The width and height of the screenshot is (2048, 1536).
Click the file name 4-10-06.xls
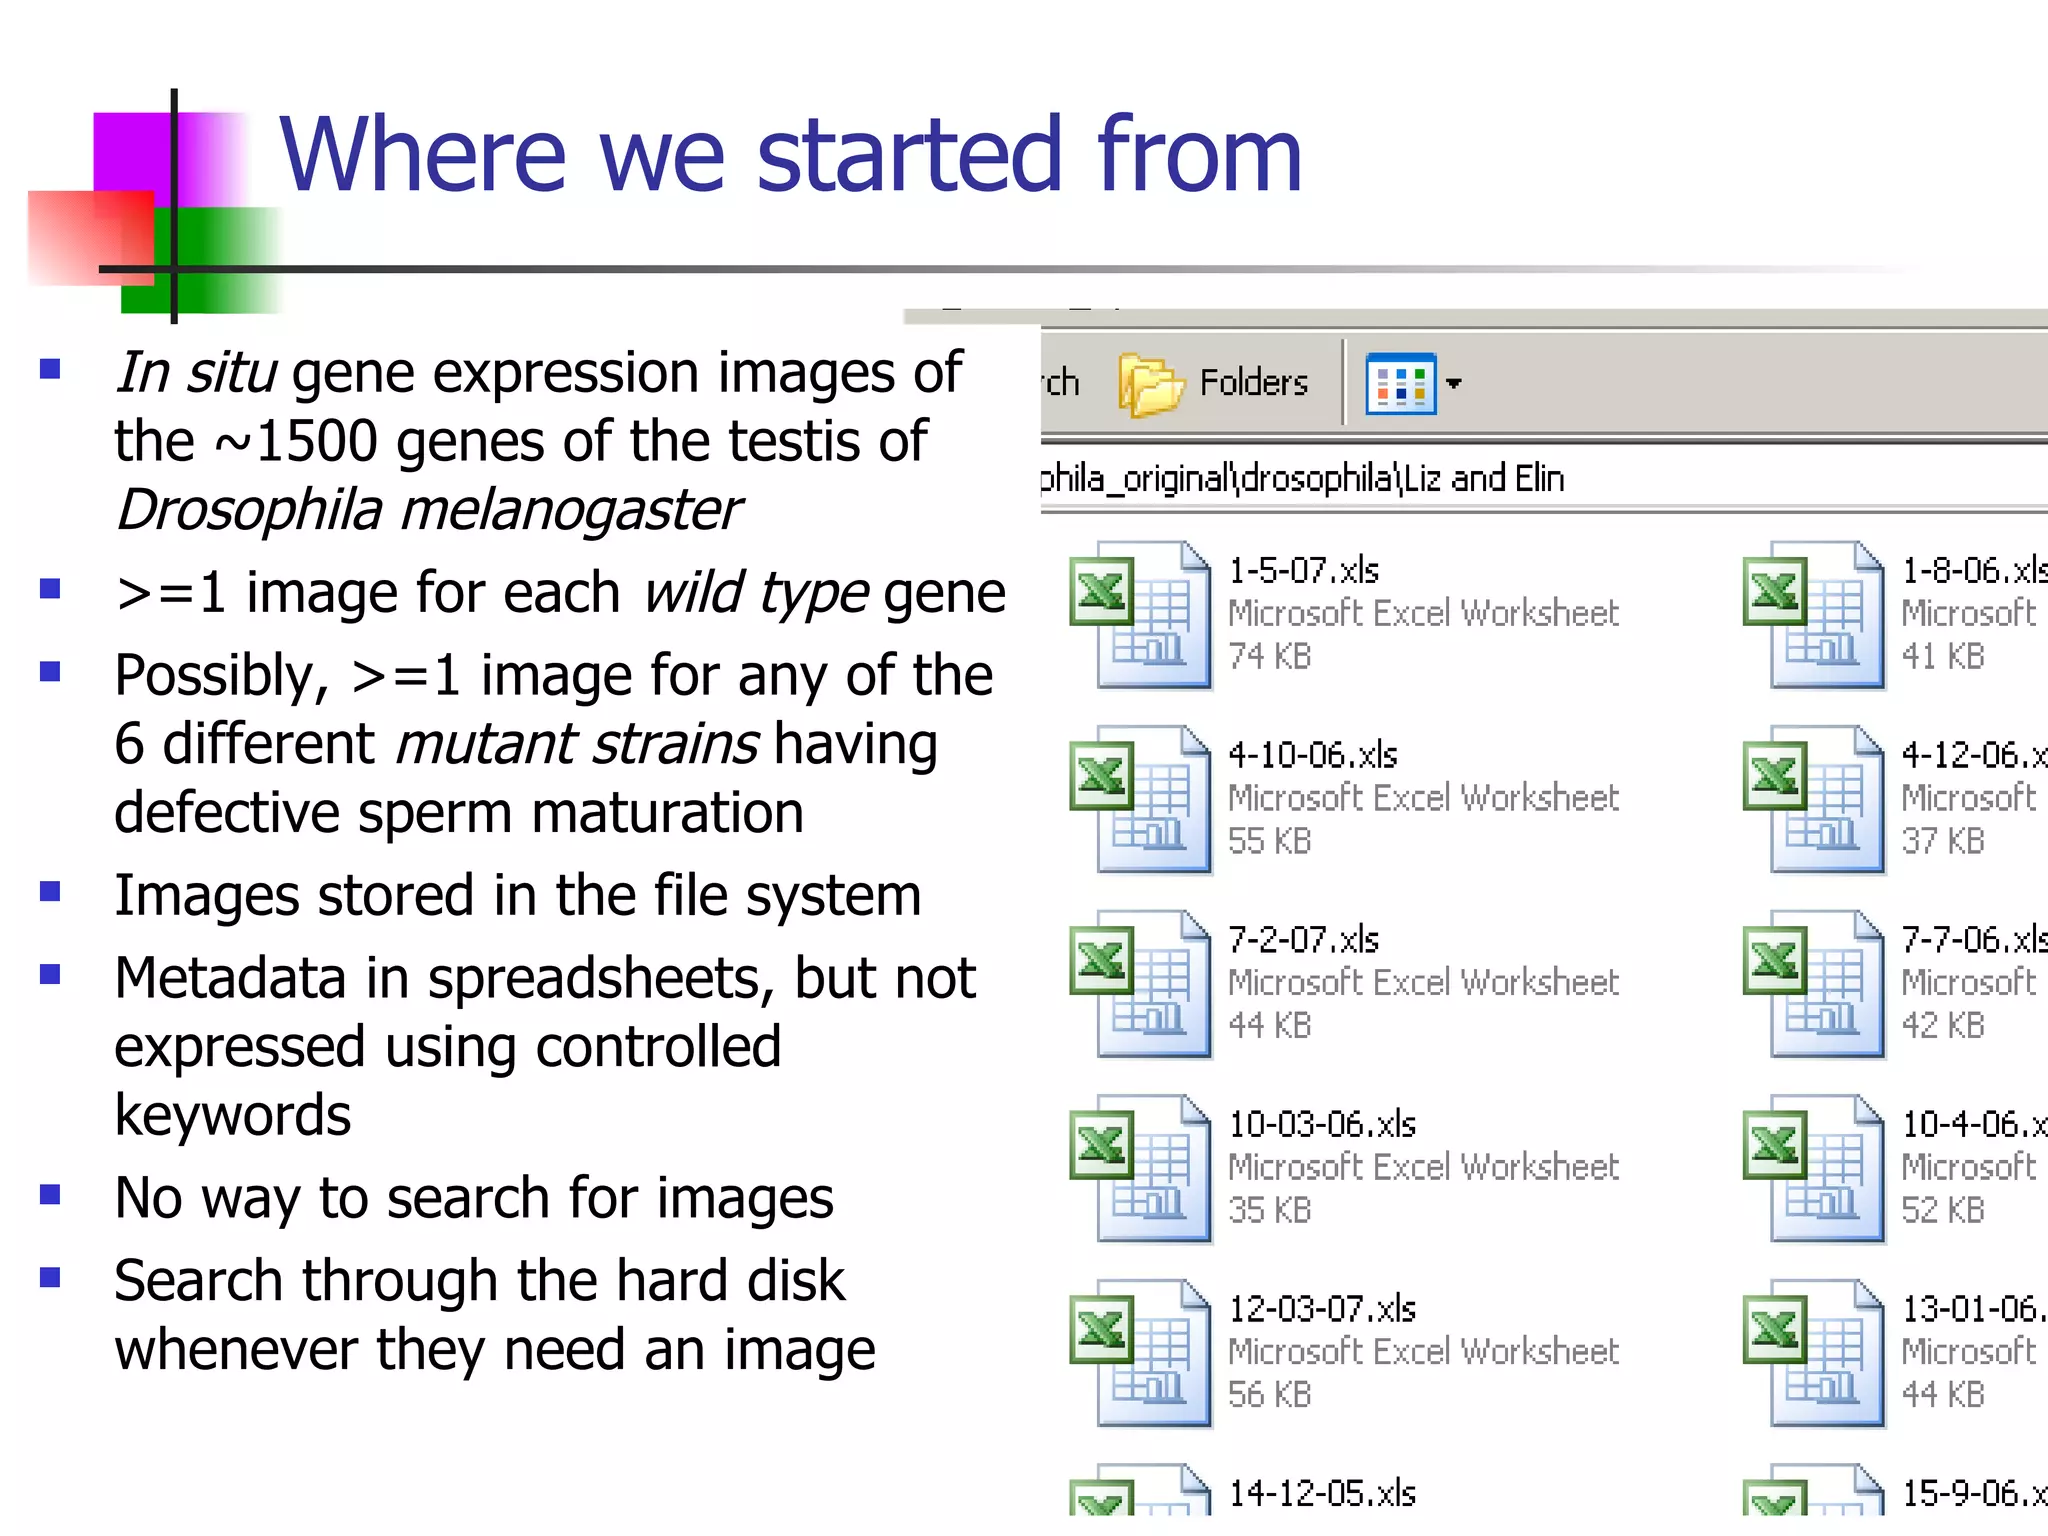(x=1312, y=755)
